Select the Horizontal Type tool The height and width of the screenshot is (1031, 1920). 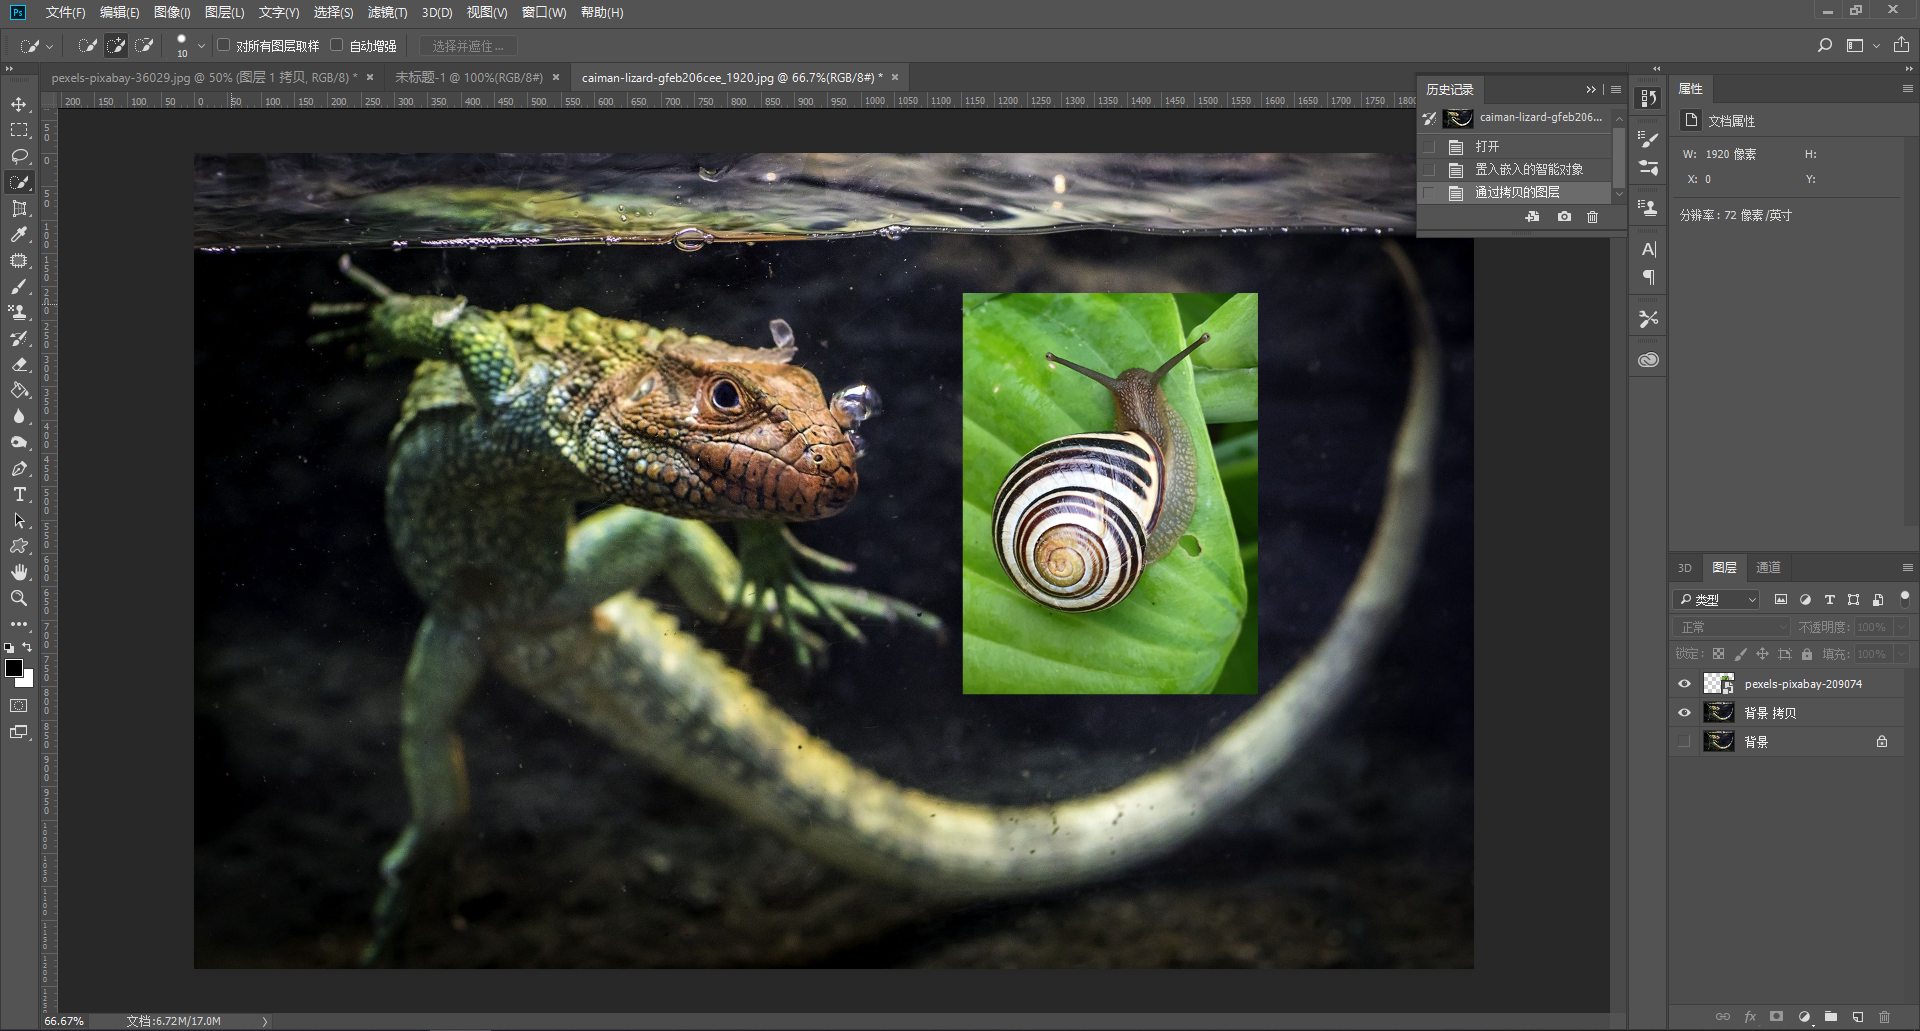tap(19, 494)
